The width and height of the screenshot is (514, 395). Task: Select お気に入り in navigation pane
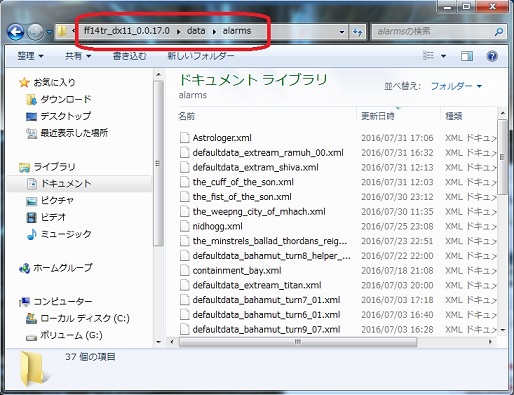54,82
